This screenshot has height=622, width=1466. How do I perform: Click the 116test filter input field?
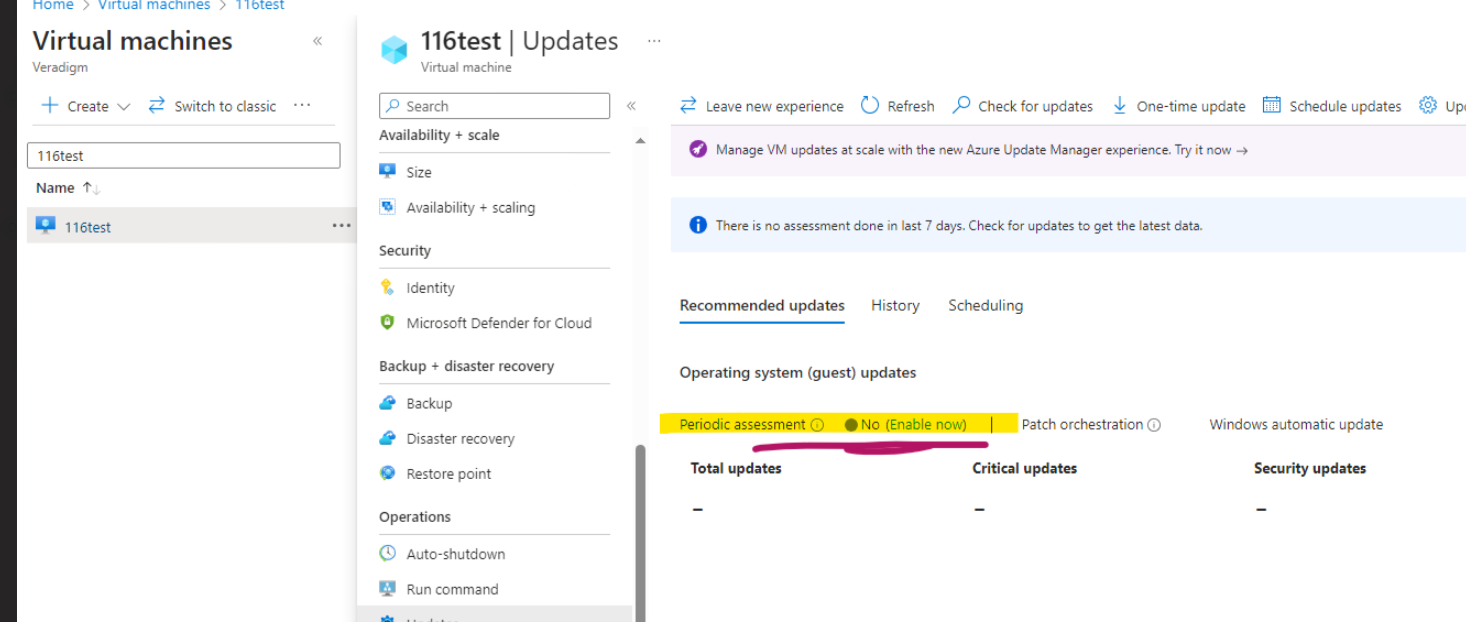pos(183,155)
